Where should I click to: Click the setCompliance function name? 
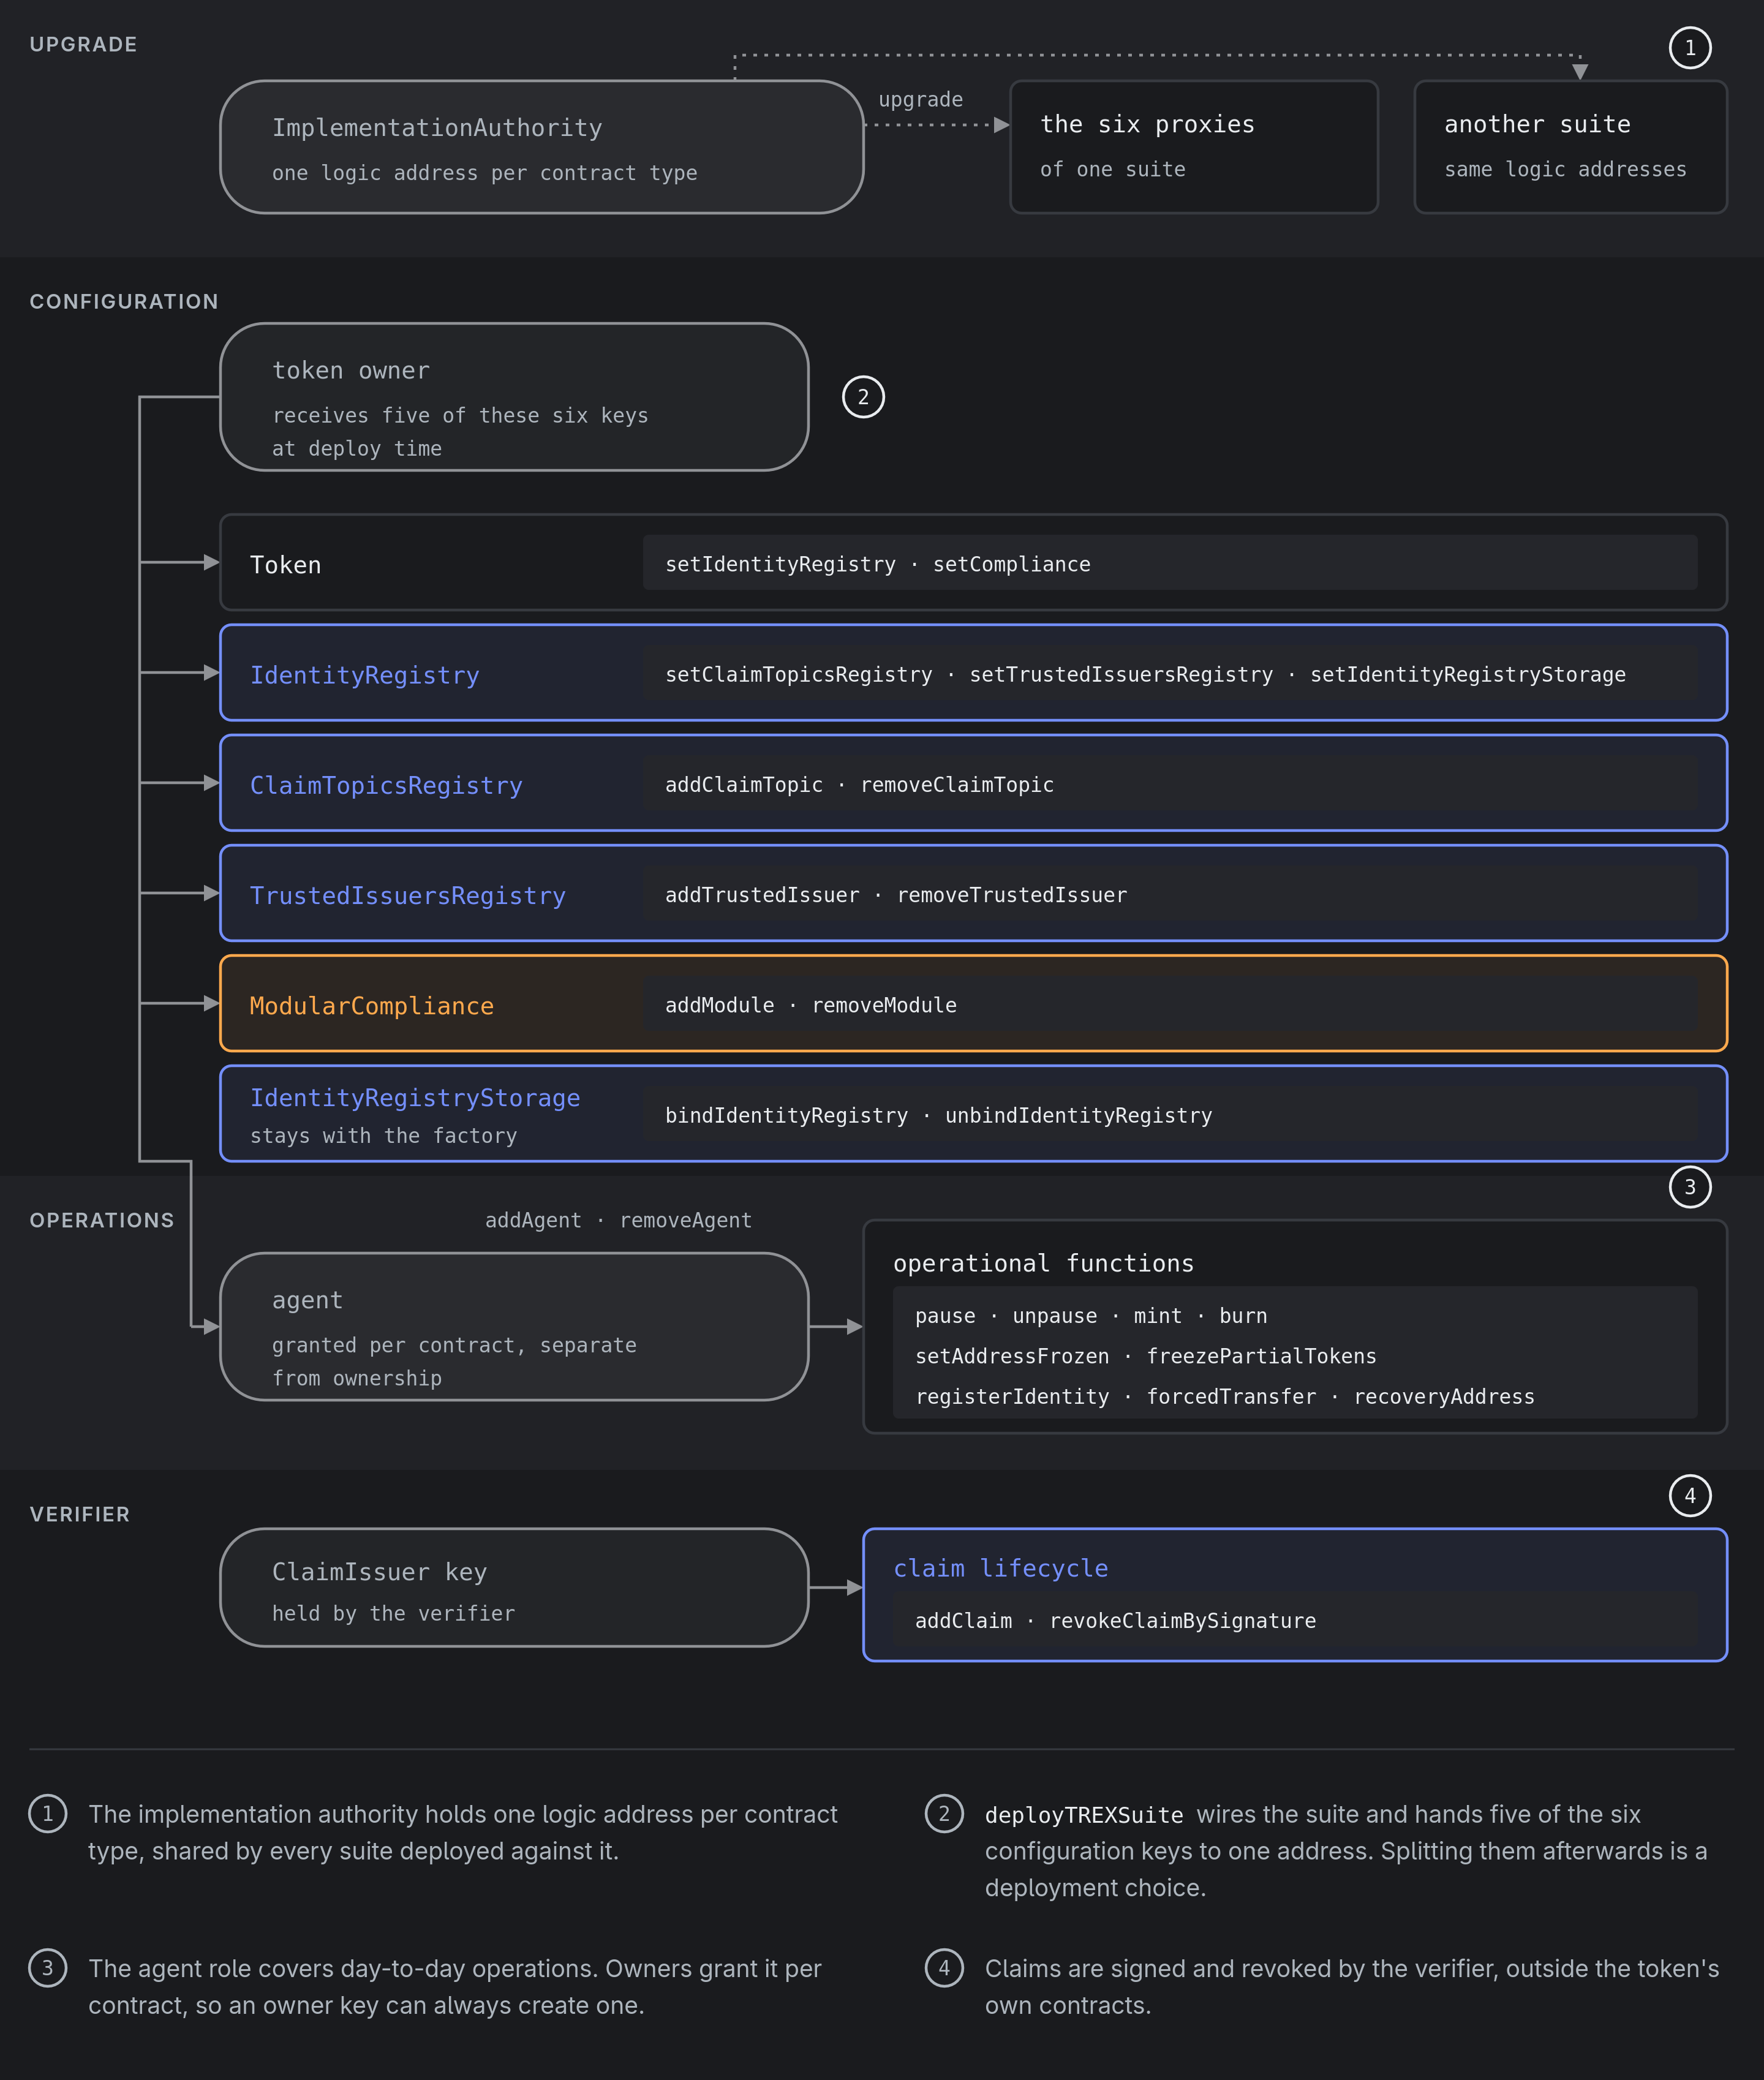pos(1011,564)
